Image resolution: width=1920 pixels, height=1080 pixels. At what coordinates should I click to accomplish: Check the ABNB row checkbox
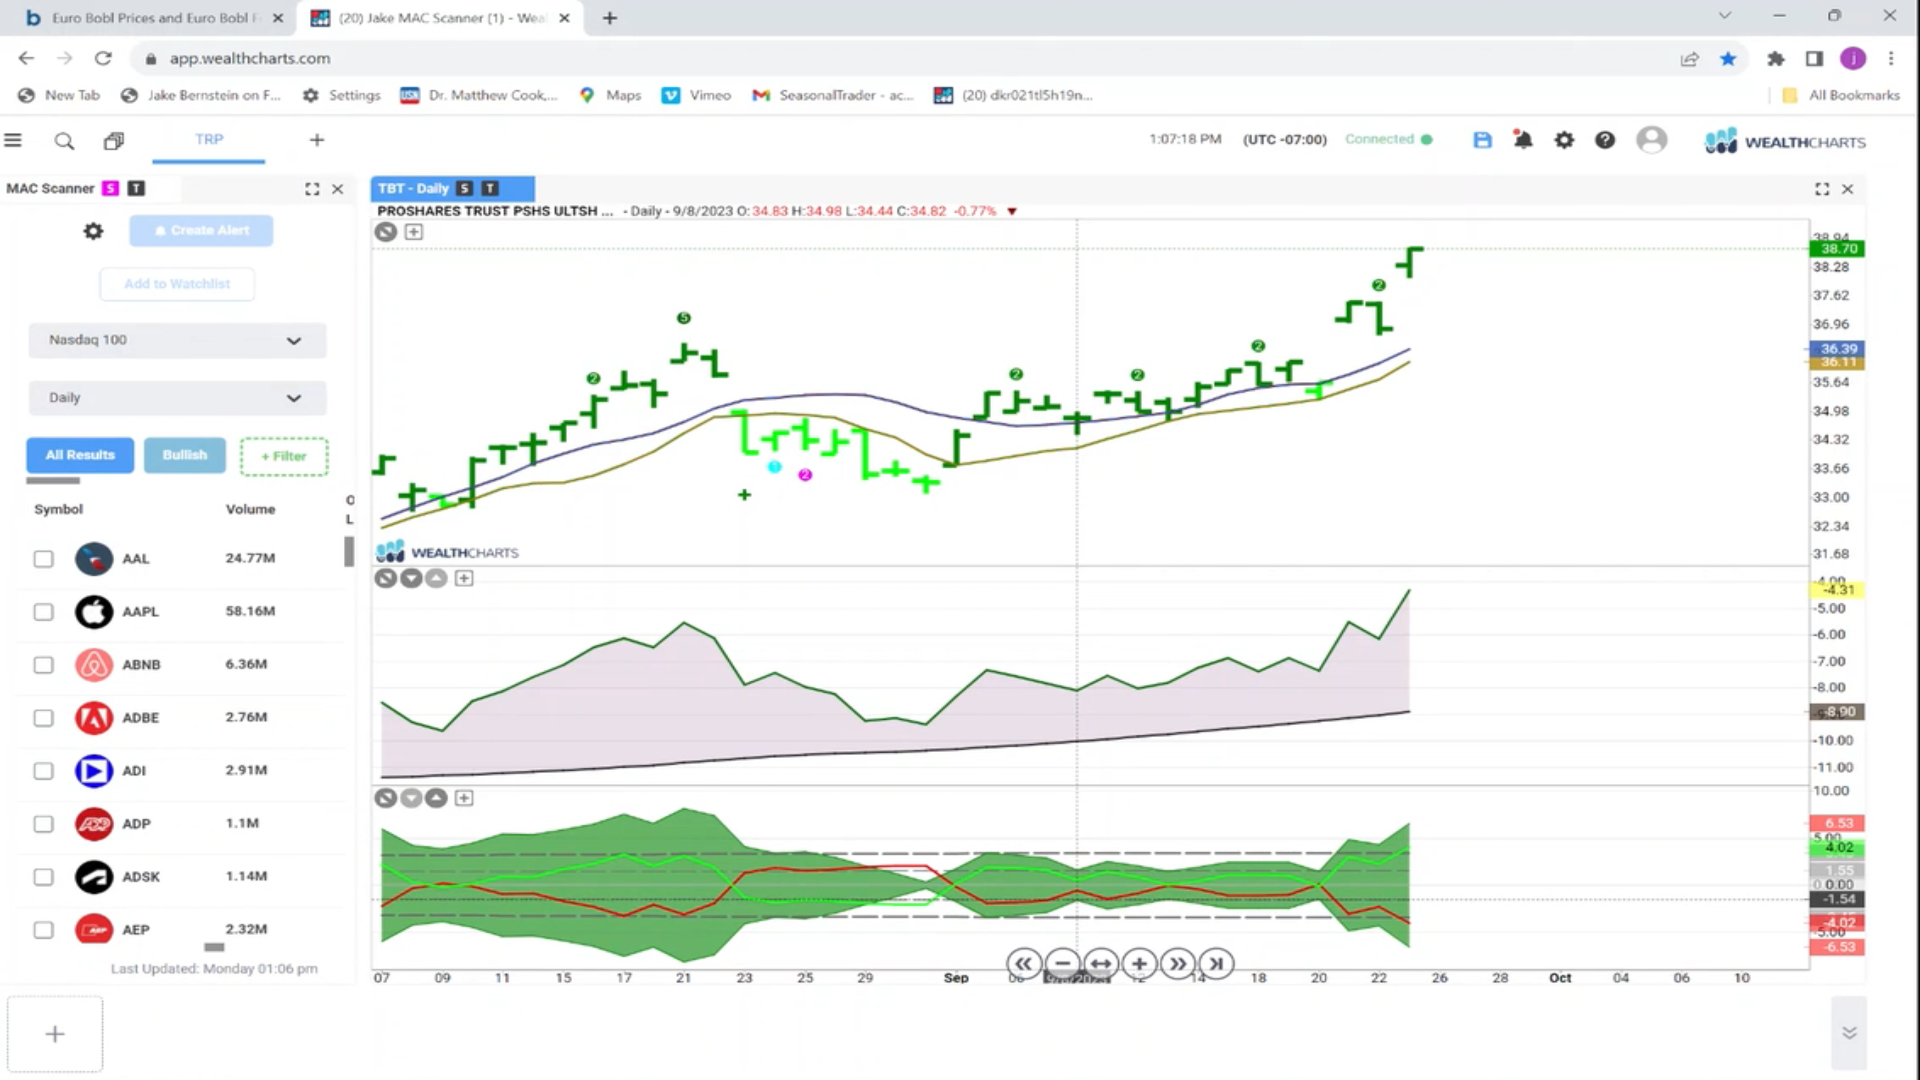coord(43,665)
